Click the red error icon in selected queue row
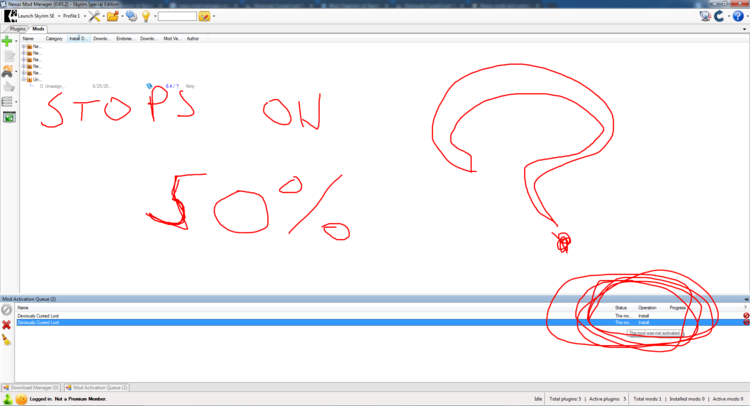 pos(746,322)
